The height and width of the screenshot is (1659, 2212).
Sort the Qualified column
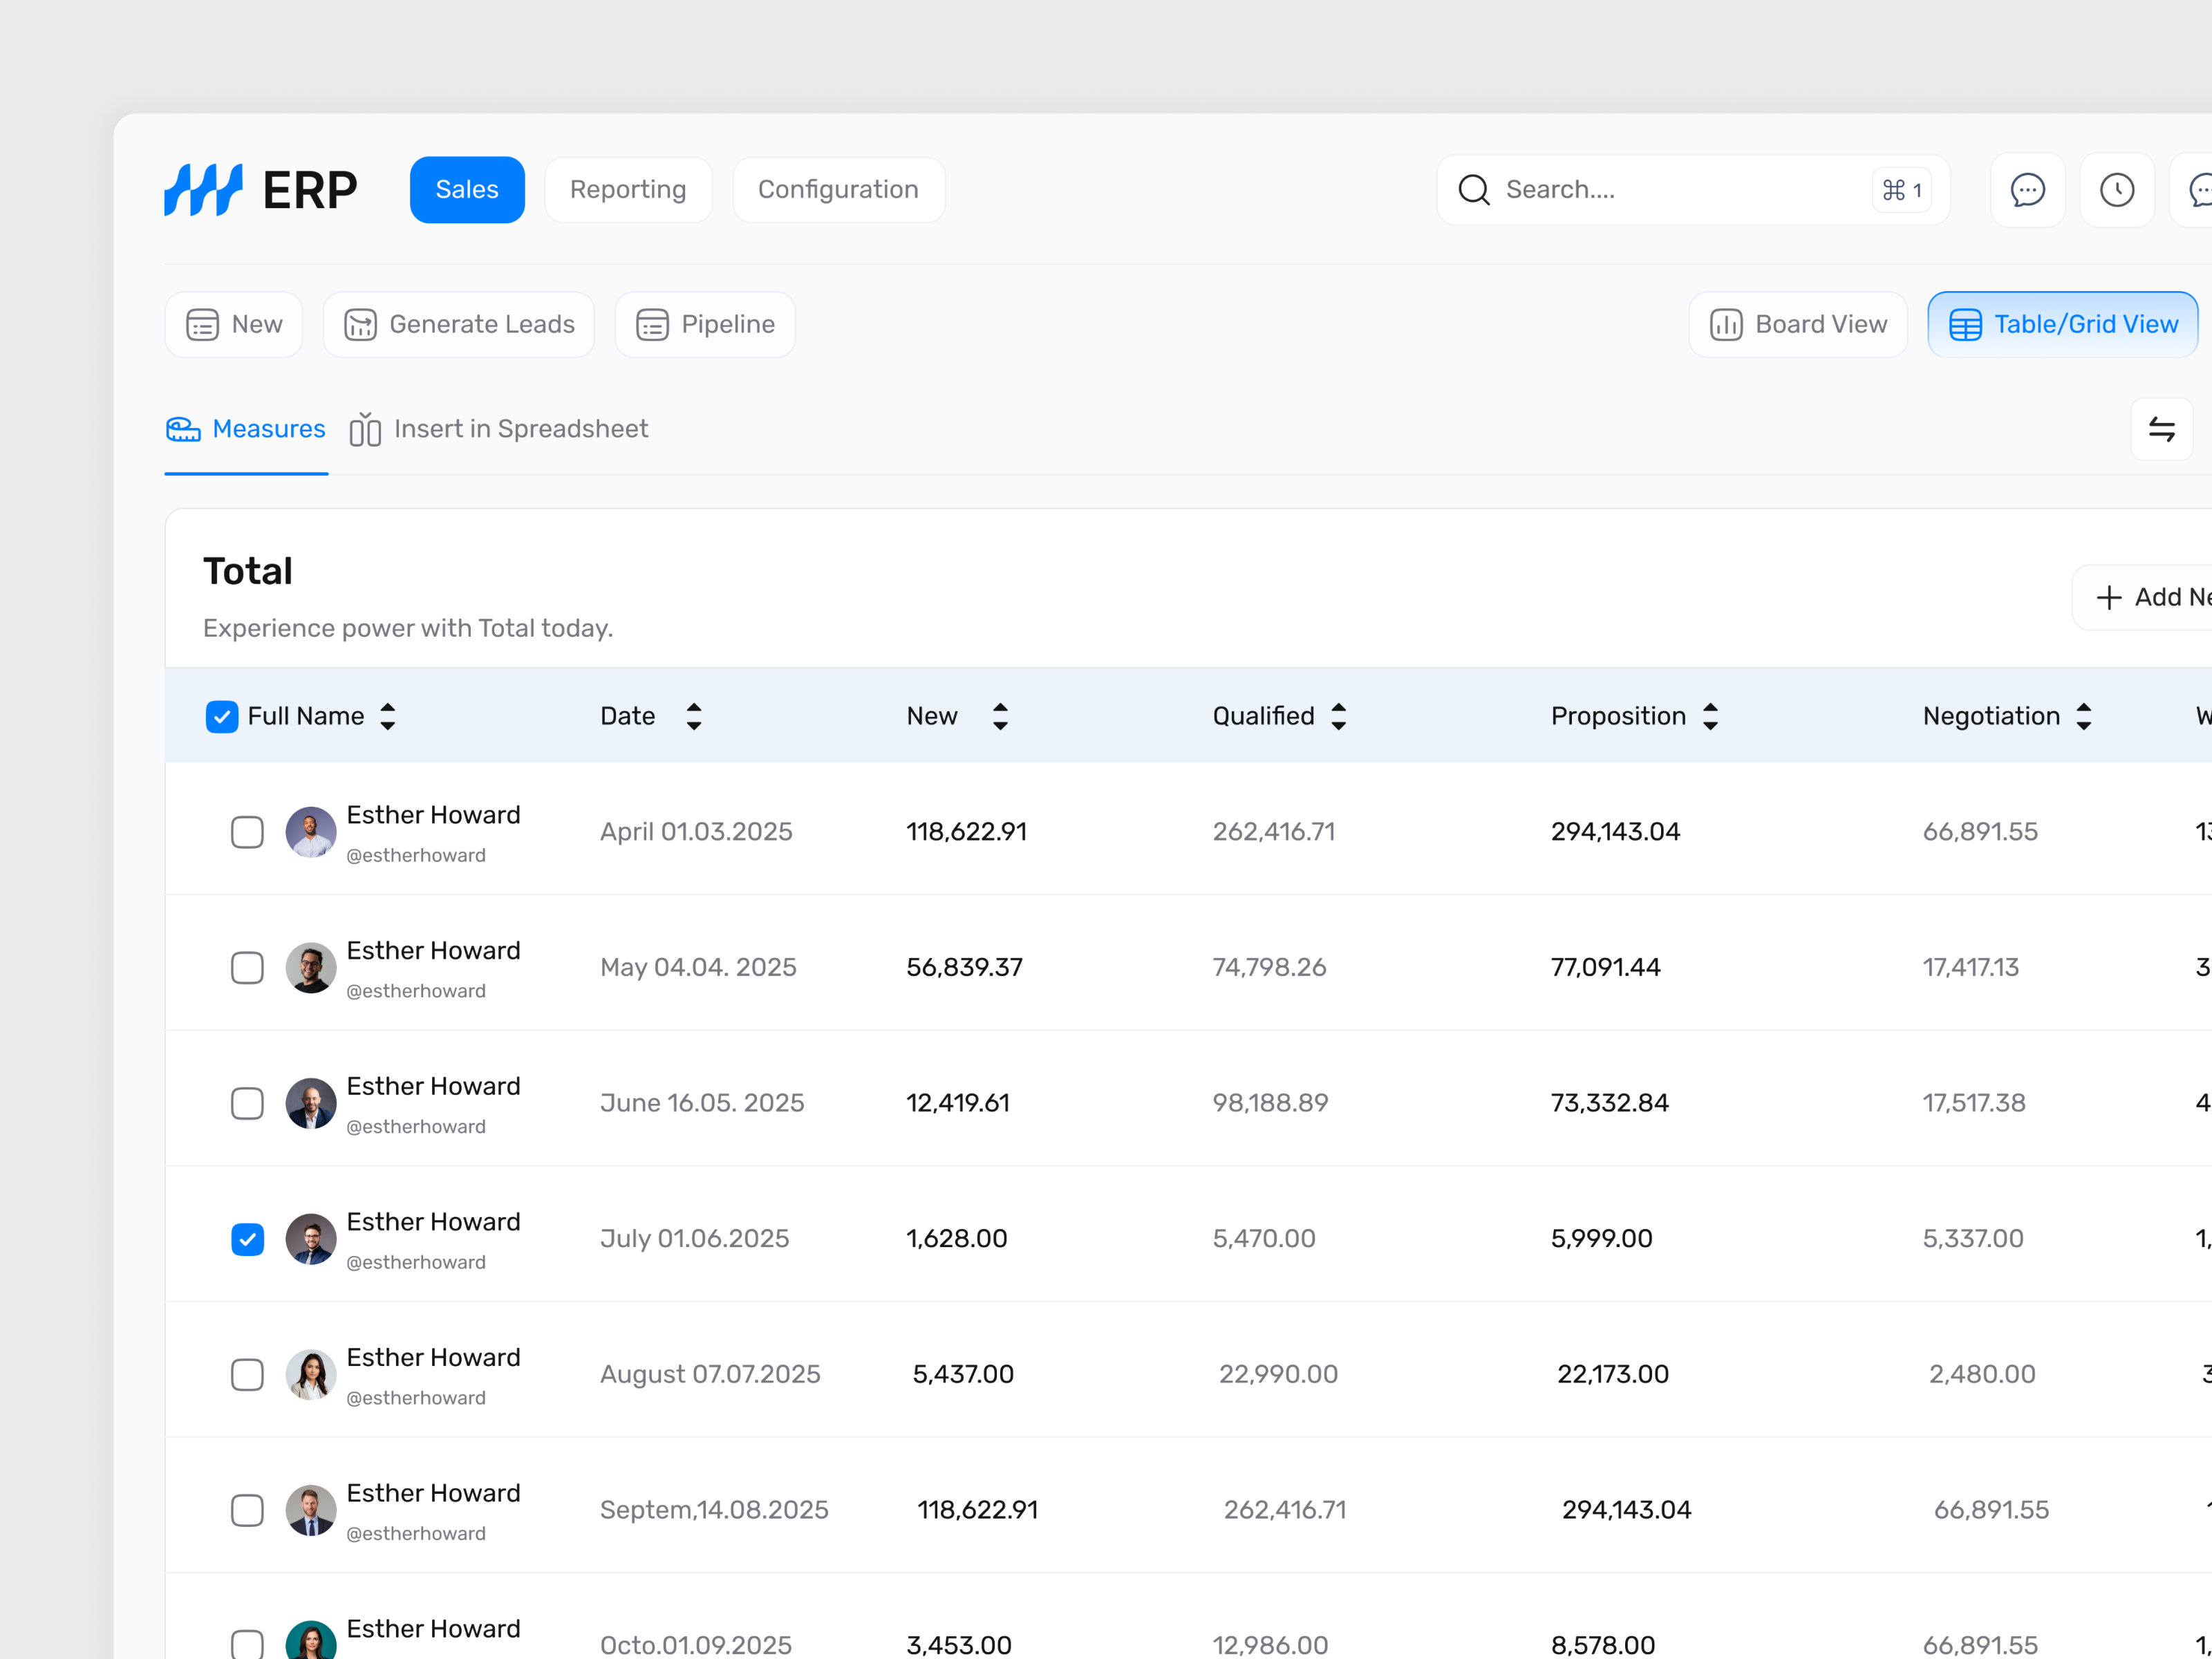coord(1339,716)
